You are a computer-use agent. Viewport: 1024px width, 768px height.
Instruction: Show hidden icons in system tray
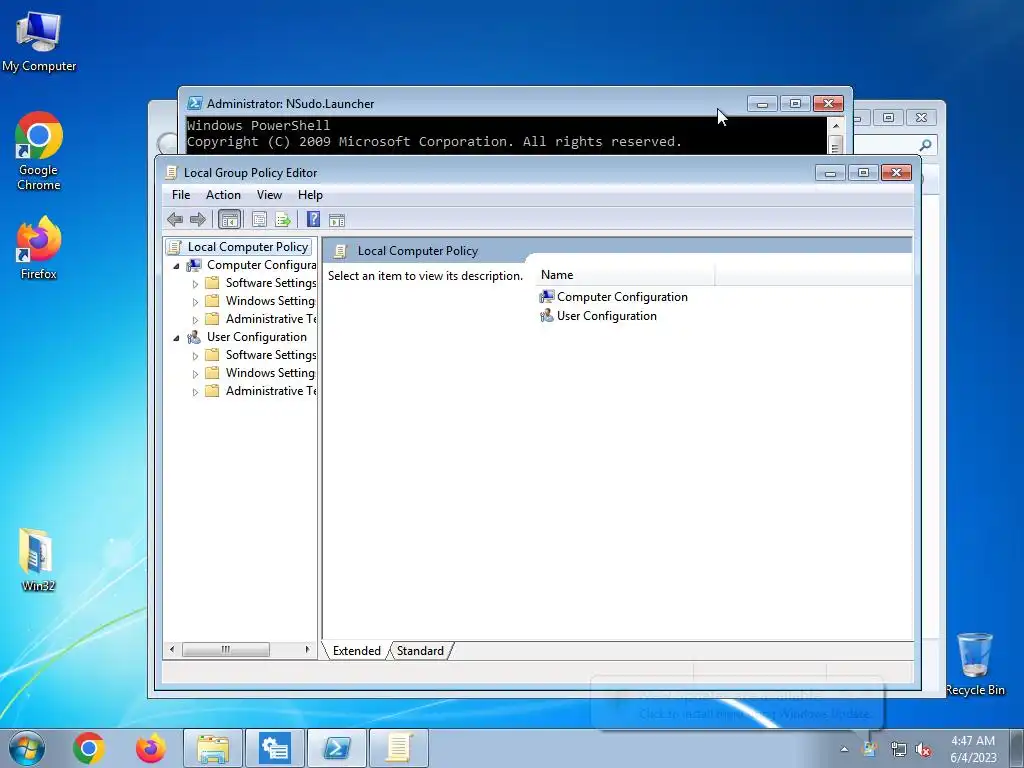[844, 749]
